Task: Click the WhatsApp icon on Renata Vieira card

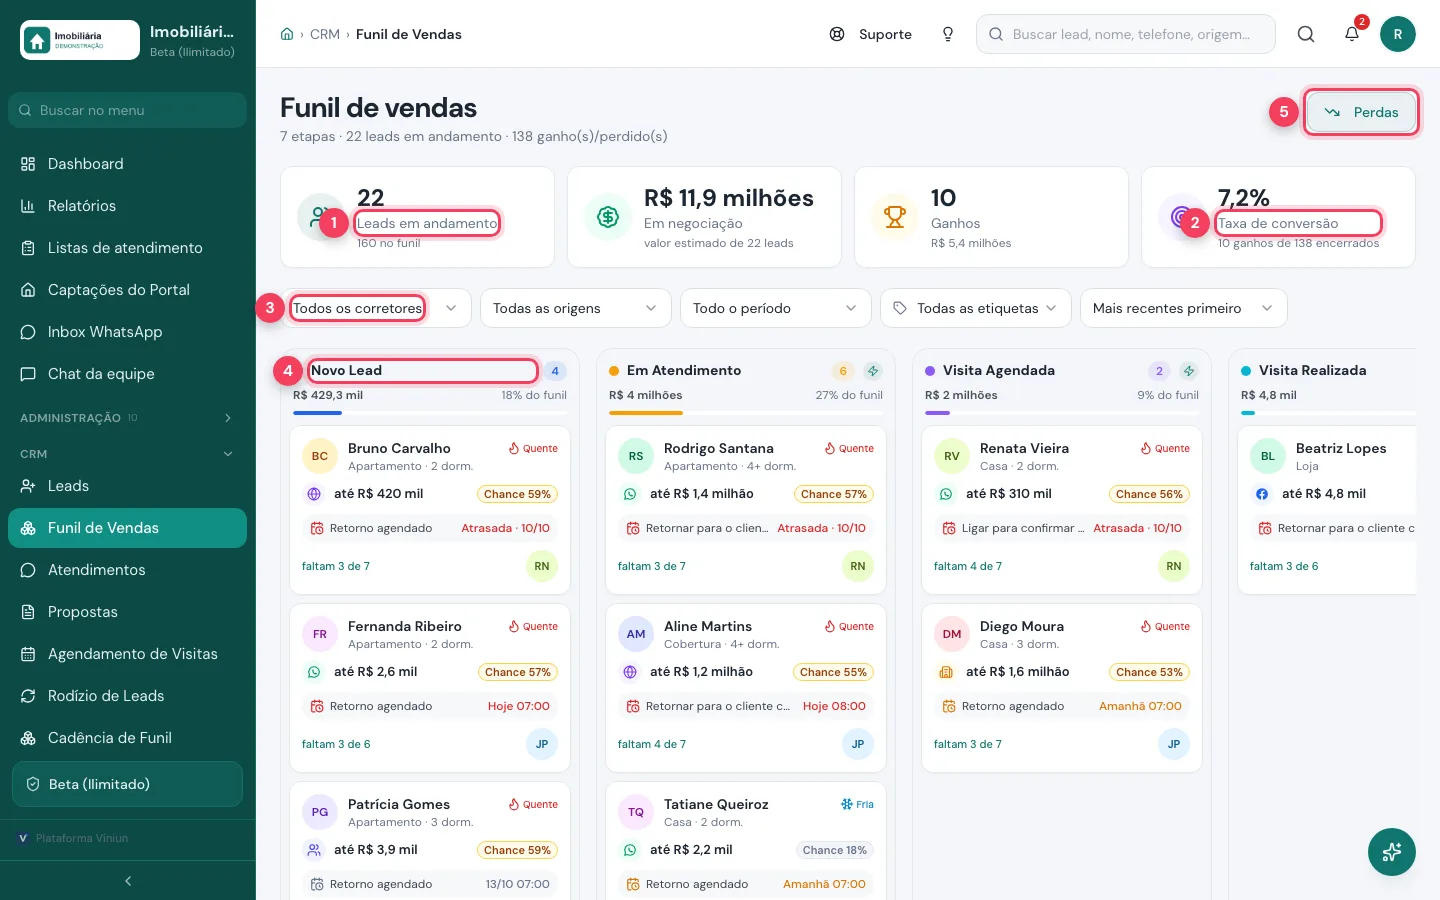Action: point(946,494)
